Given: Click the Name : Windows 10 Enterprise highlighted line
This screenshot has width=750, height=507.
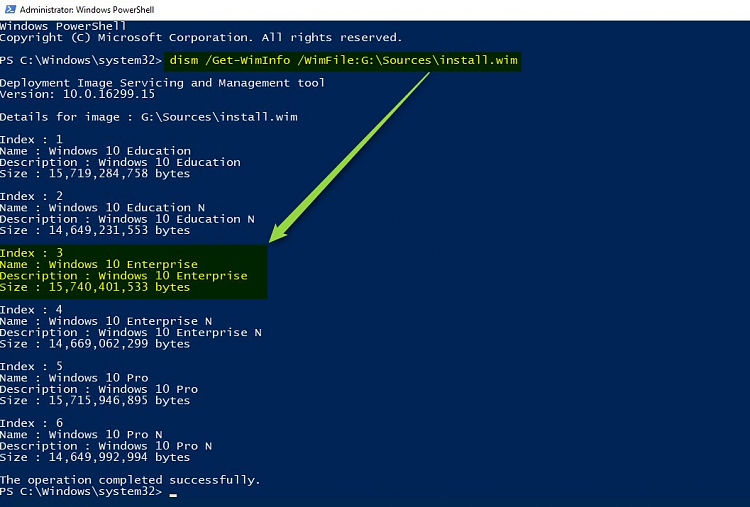Looking at the screenshot, I should point(99,264).
